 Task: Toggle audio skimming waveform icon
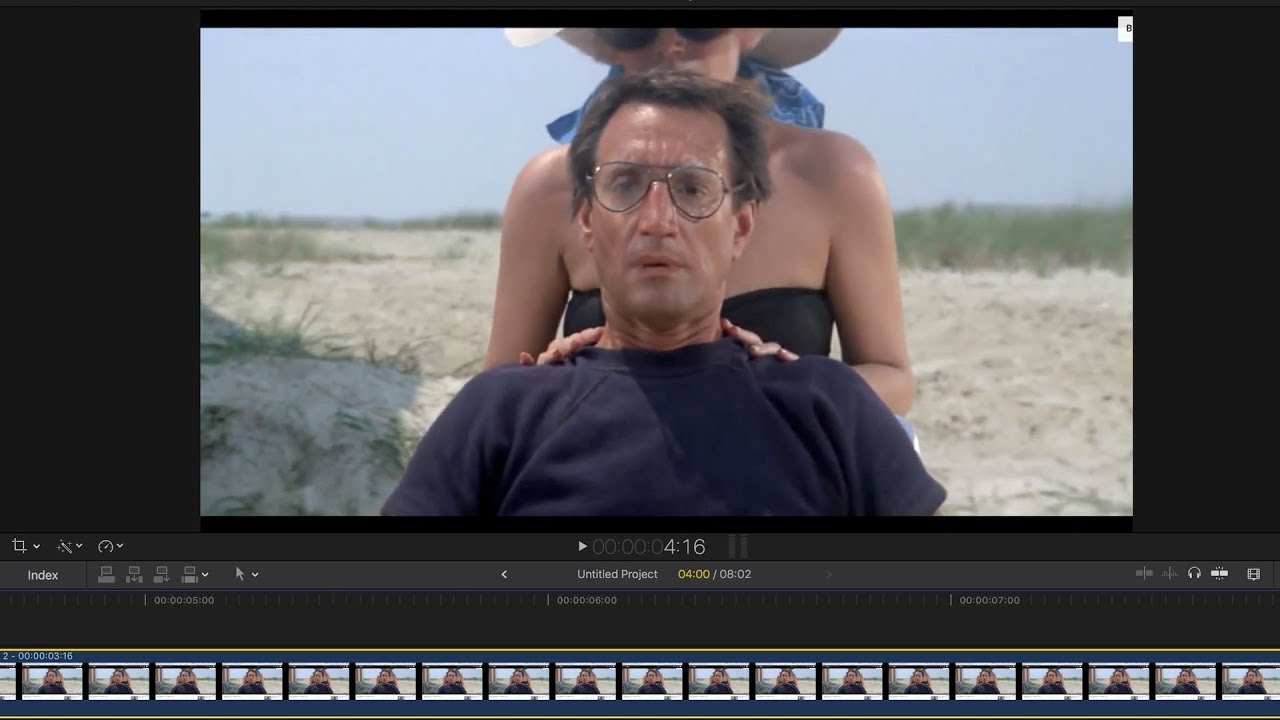click(1169, 573)
